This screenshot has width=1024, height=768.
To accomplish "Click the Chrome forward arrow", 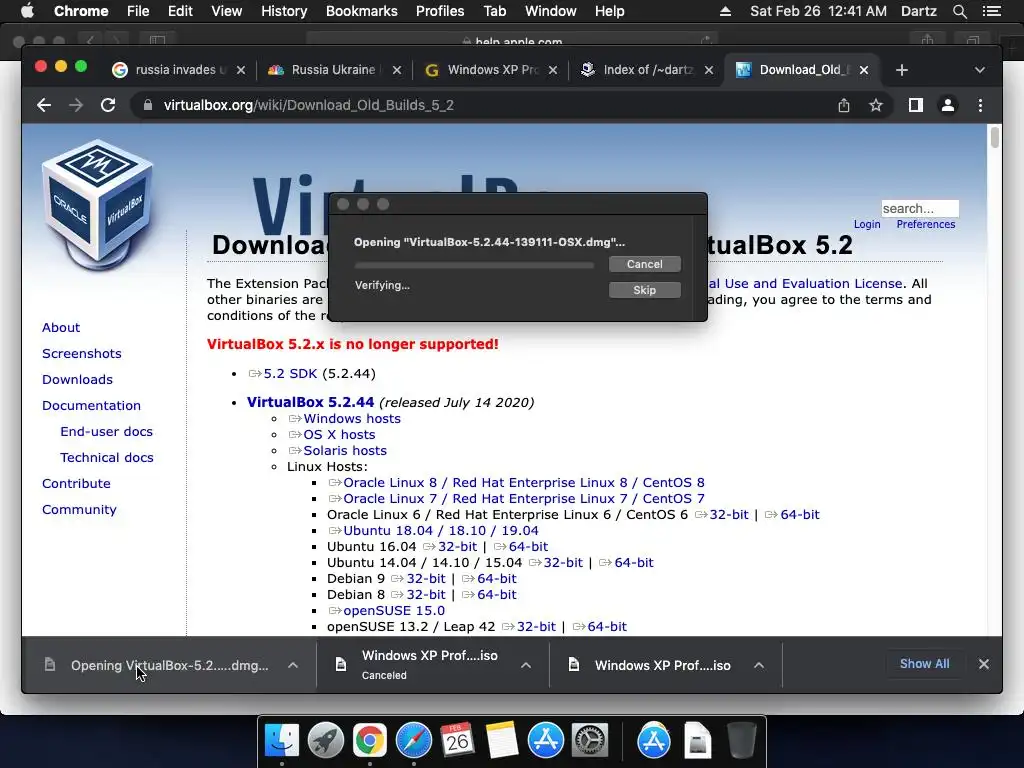I will pos(76,105).
